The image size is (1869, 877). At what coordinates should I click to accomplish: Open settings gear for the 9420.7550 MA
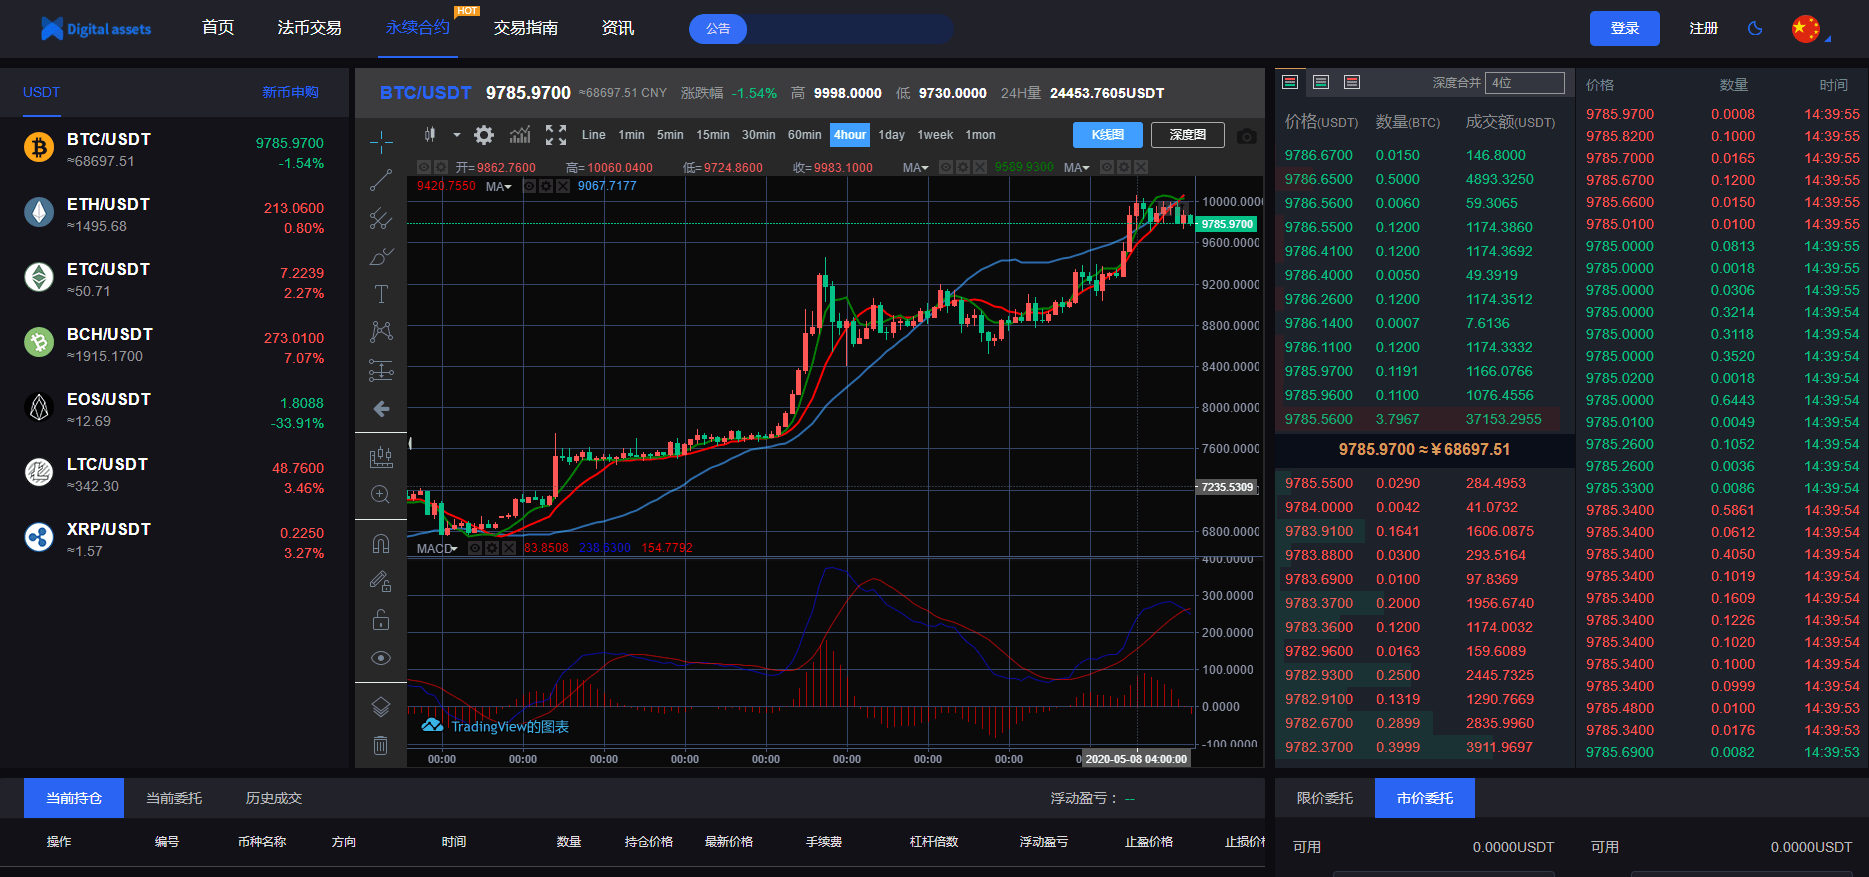pos(546,186)
